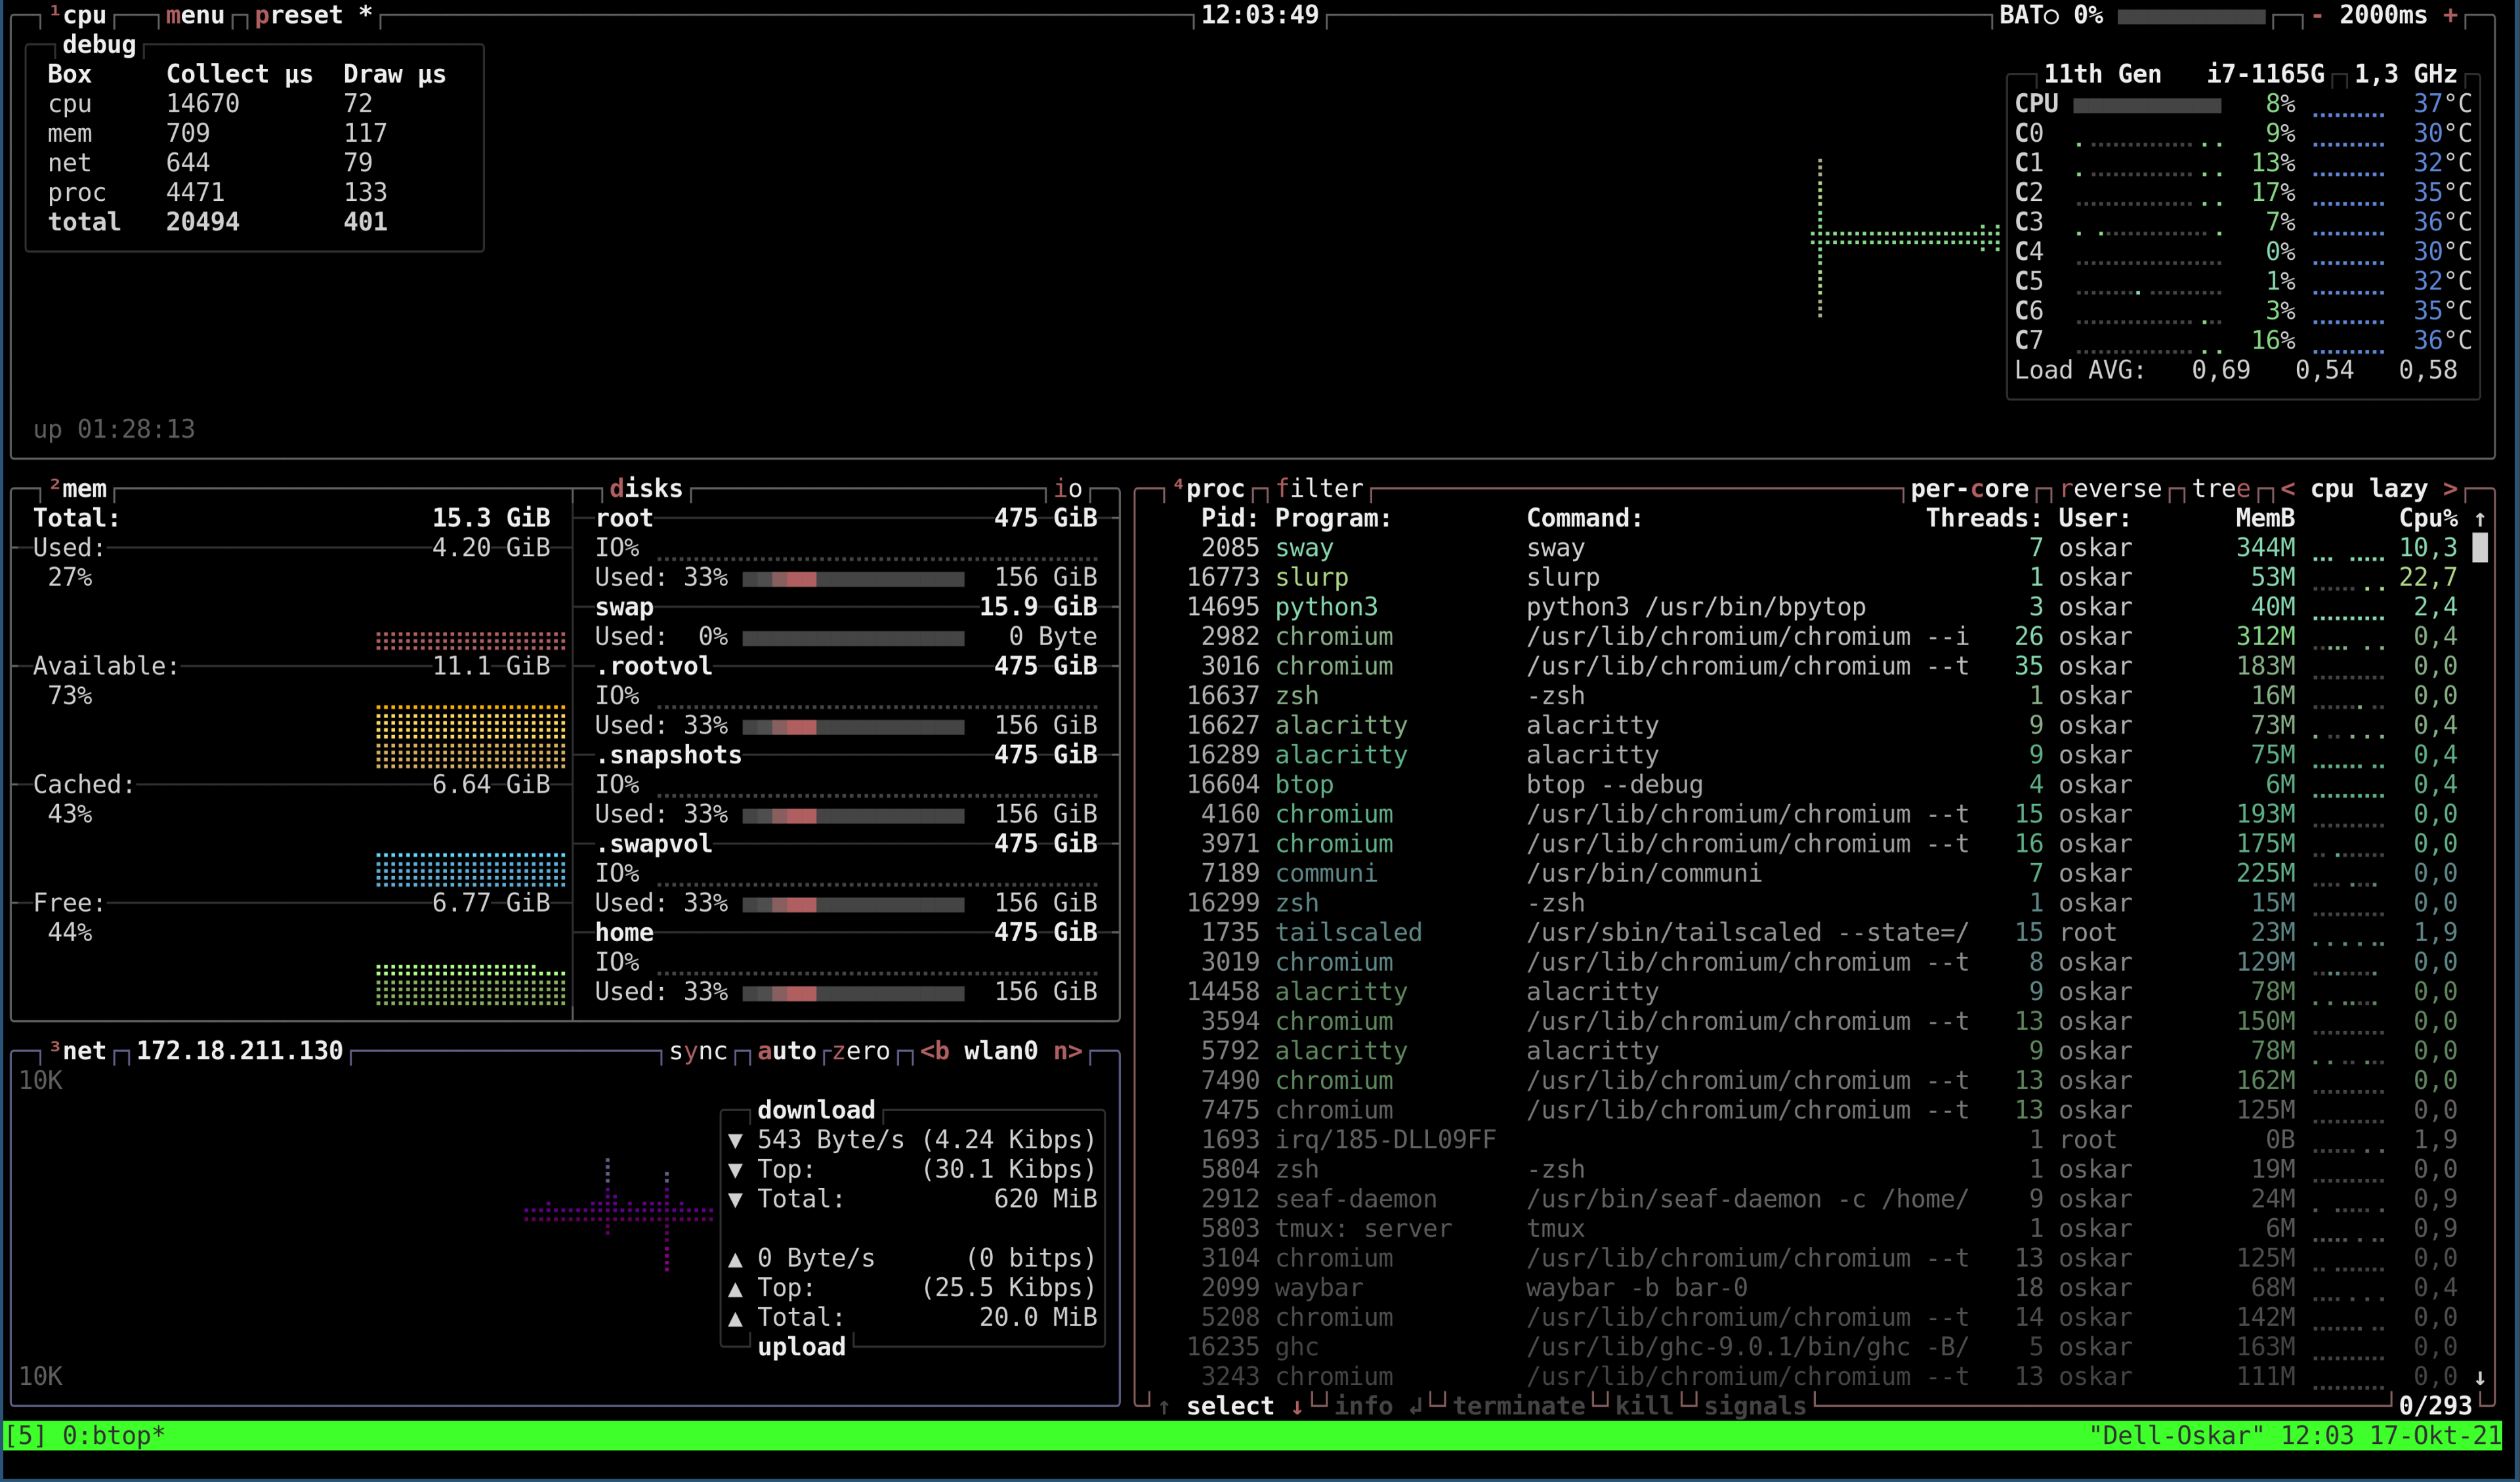This screenshot has width=2520, height=1482.
Task: Toggle per-core process usage
Action: [1969, 489]
